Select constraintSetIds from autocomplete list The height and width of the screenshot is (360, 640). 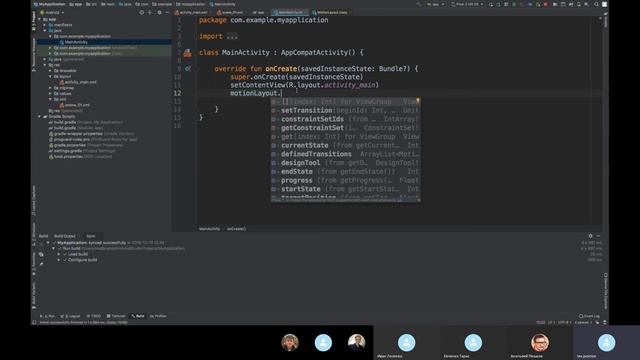pos(345,119)
